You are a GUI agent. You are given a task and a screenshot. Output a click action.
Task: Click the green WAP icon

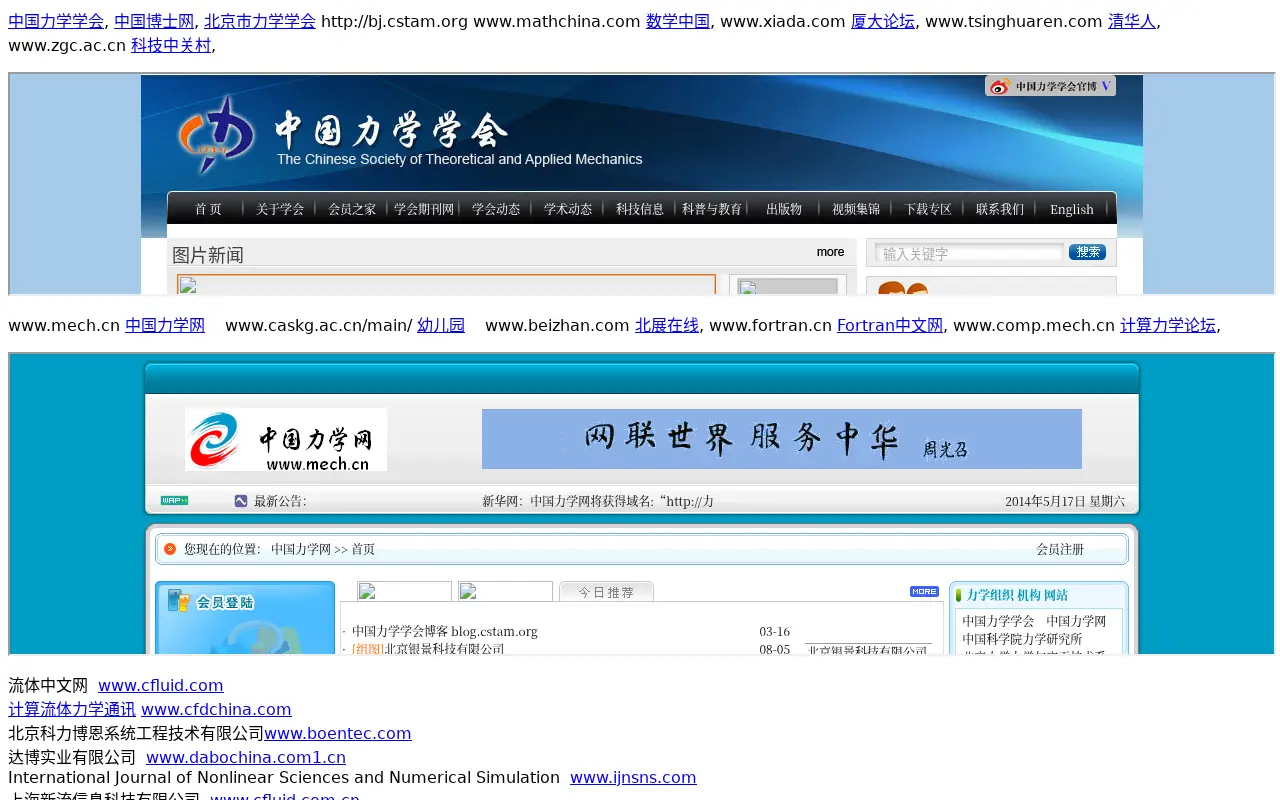174,500
